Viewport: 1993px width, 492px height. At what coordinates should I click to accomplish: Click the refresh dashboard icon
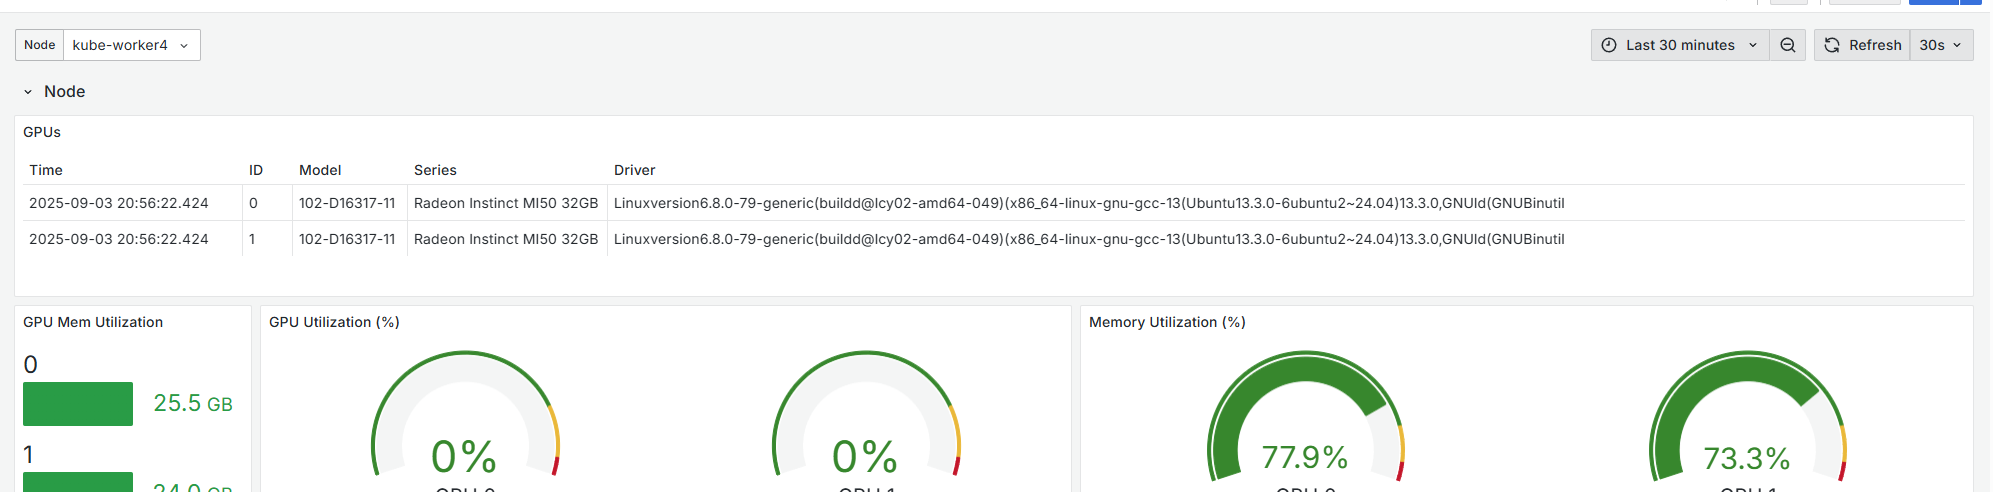(x=1832, y=45)
